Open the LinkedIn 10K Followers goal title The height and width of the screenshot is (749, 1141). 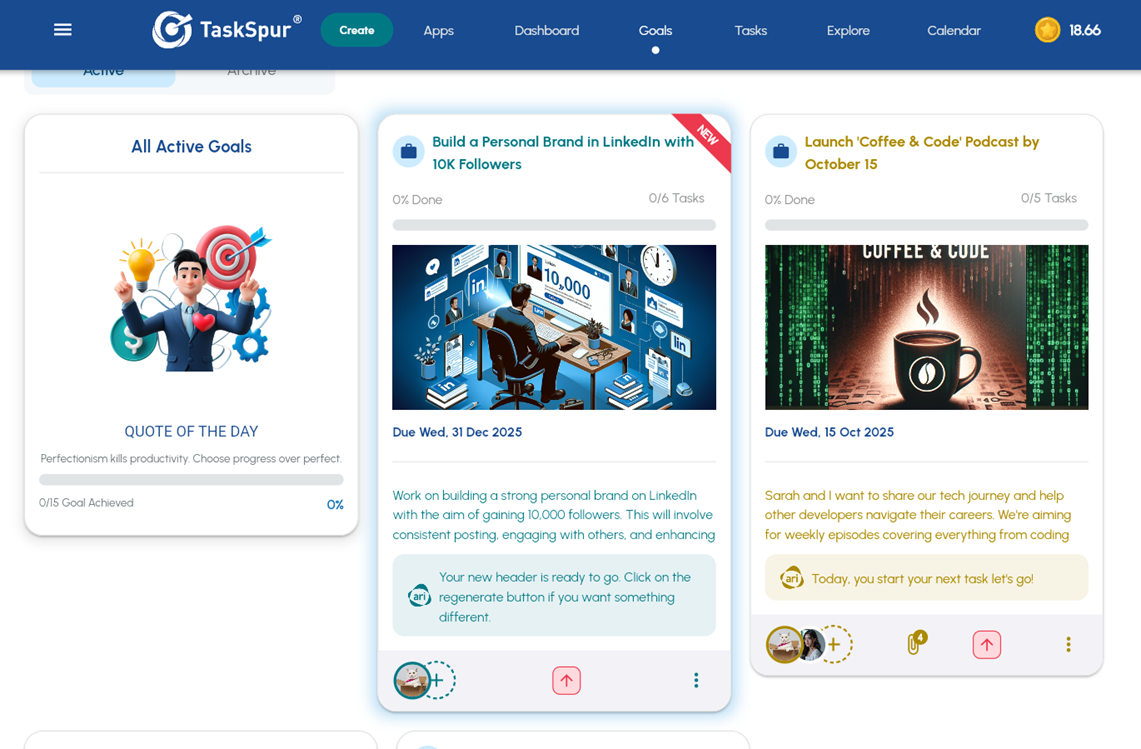pyautogui.click(x=562, y=153)
